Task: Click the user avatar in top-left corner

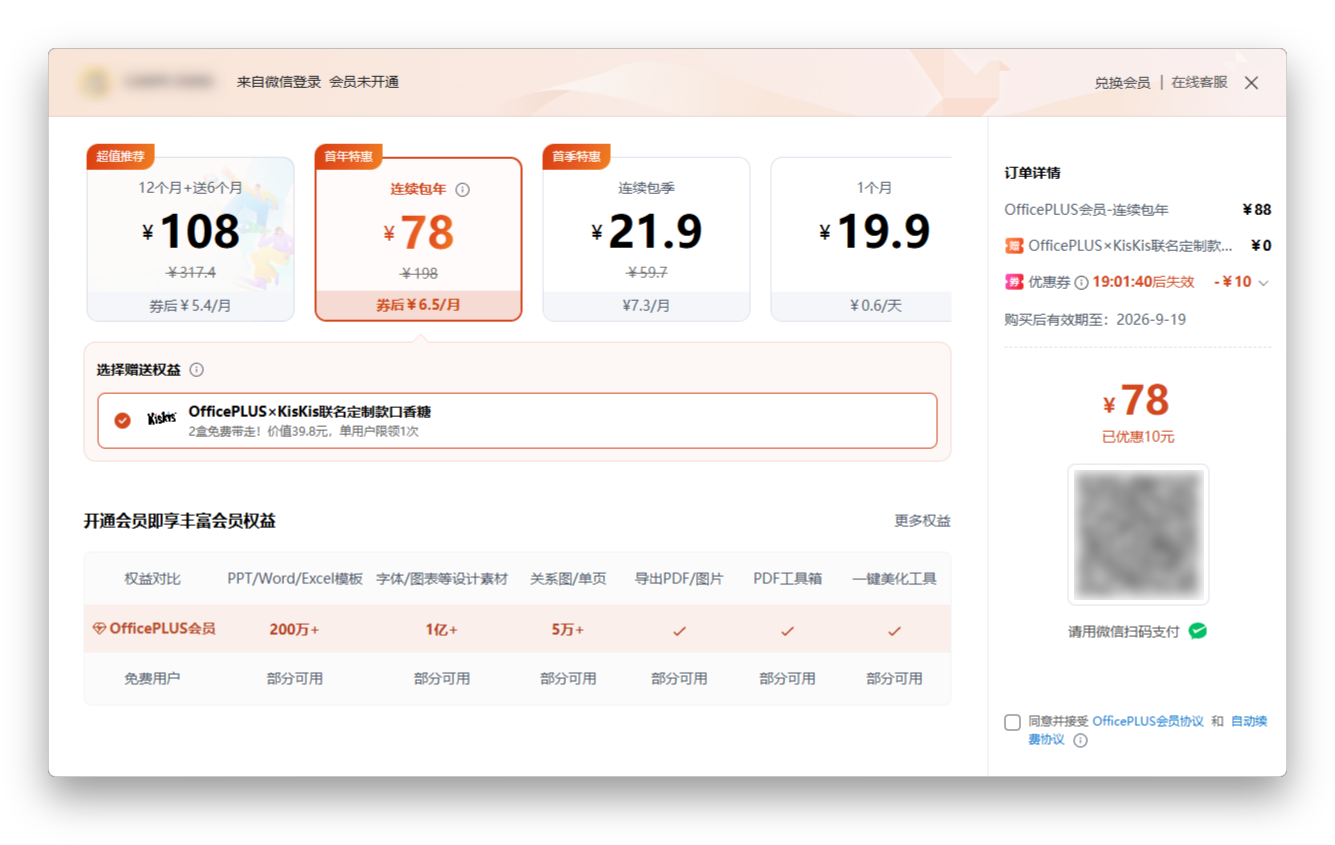Action: click(95, 81)
